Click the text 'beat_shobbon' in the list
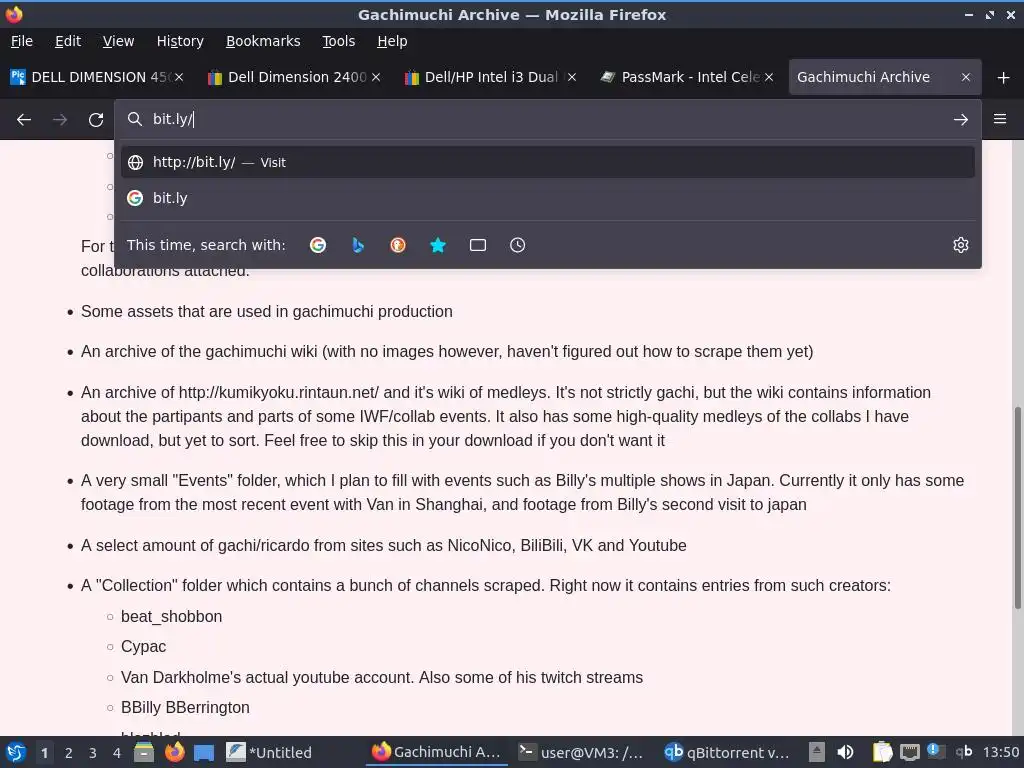Viewport: 1024px width, 768px height. [171, 616]
